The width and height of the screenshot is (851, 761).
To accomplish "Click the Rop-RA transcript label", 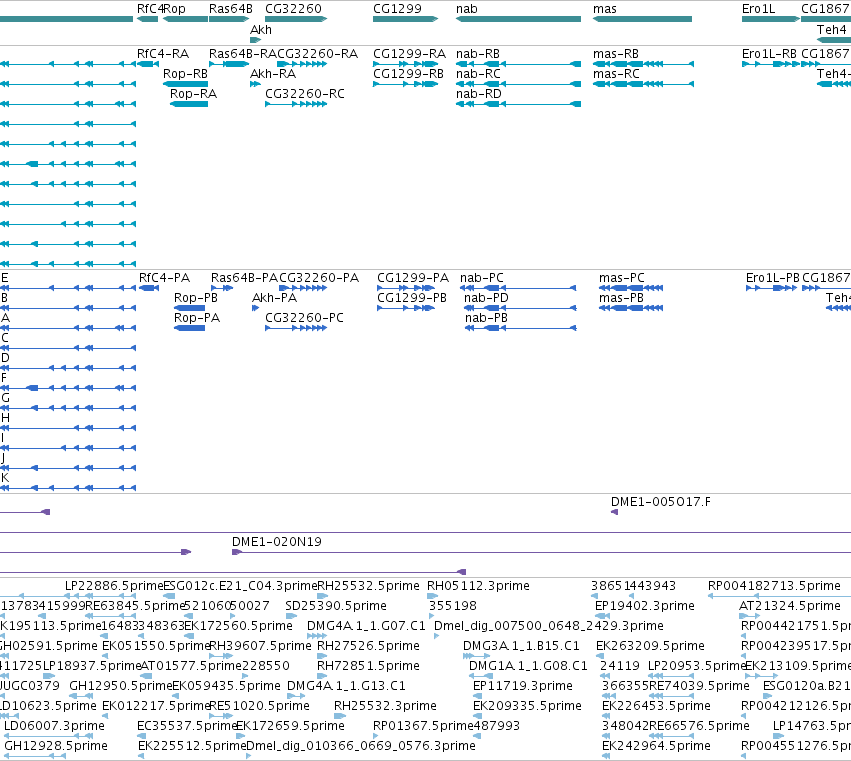I will coord(193,93).
